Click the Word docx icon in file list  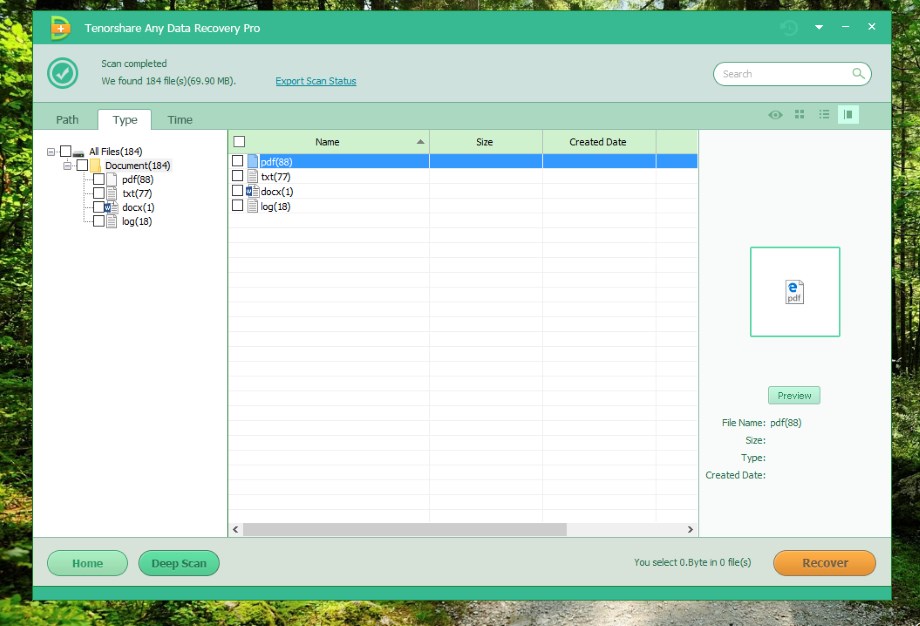tap(252, 191)
